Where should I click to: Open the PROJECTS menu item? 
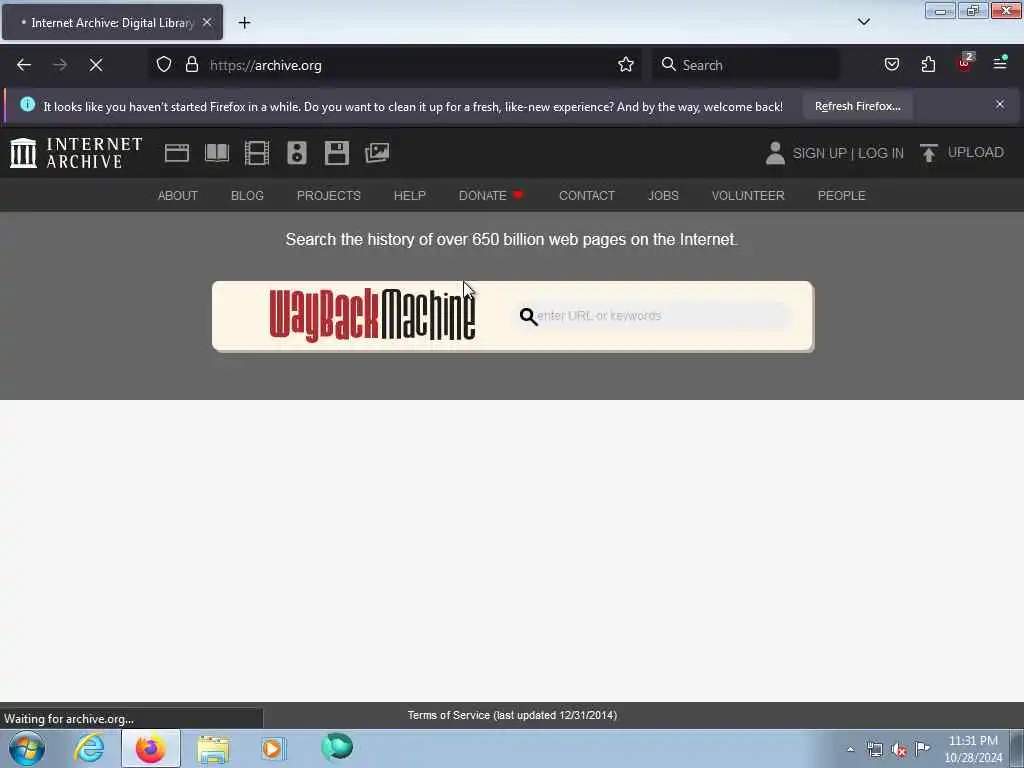click(x=328, y=195)
